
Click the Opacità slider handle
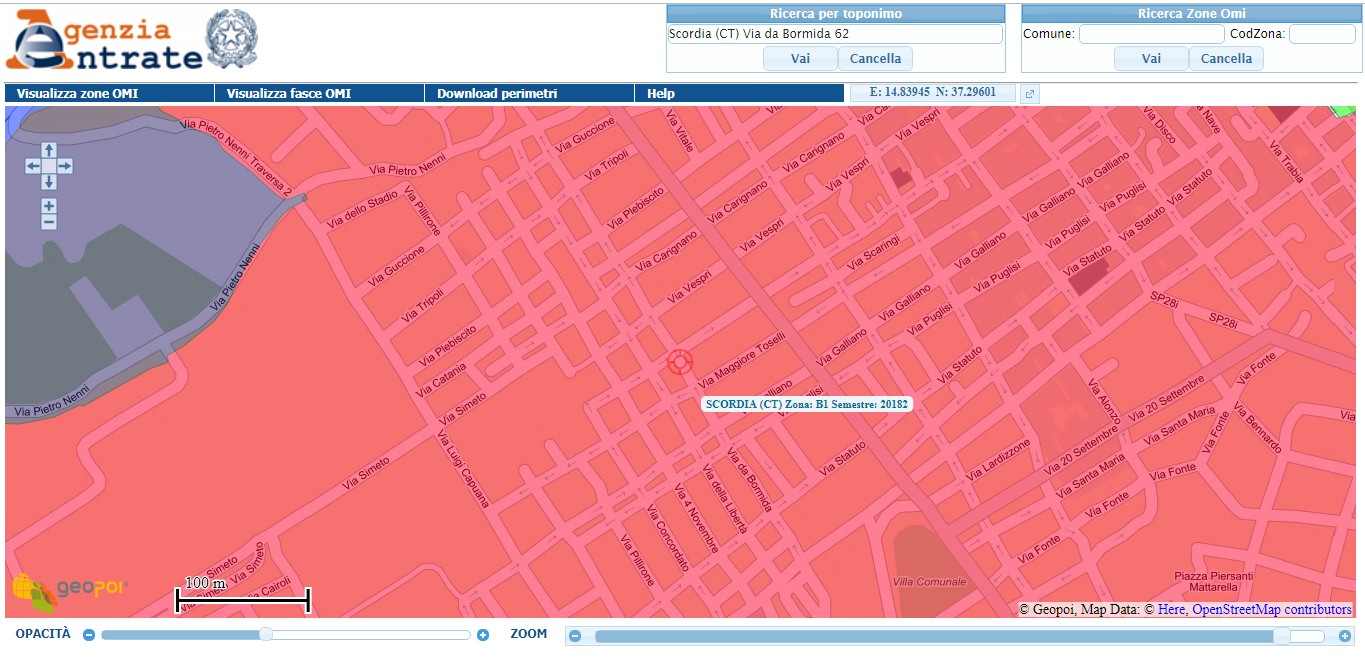[266, 634]
